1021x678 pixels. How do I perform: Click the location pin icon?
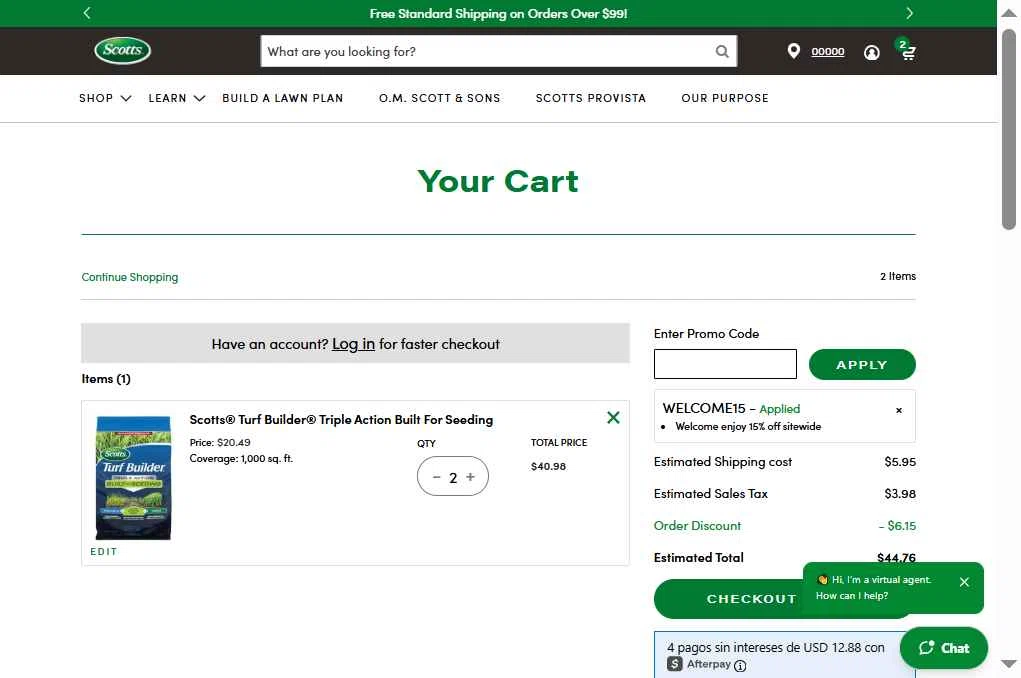point(793,51)
